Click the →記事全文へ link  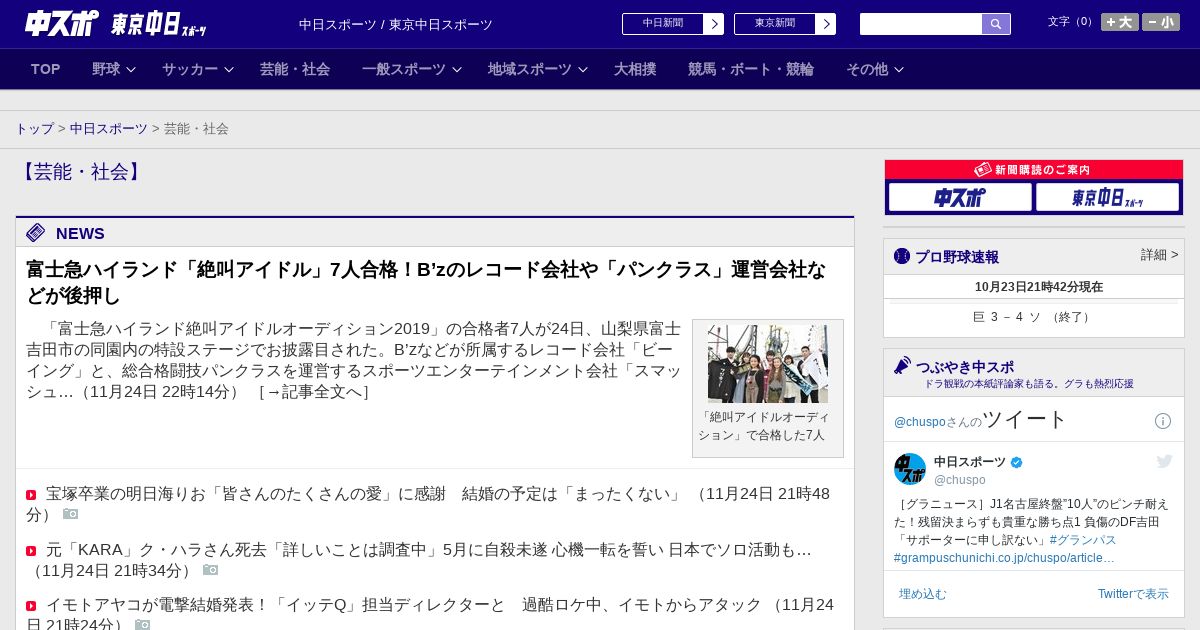coord(314,392)
